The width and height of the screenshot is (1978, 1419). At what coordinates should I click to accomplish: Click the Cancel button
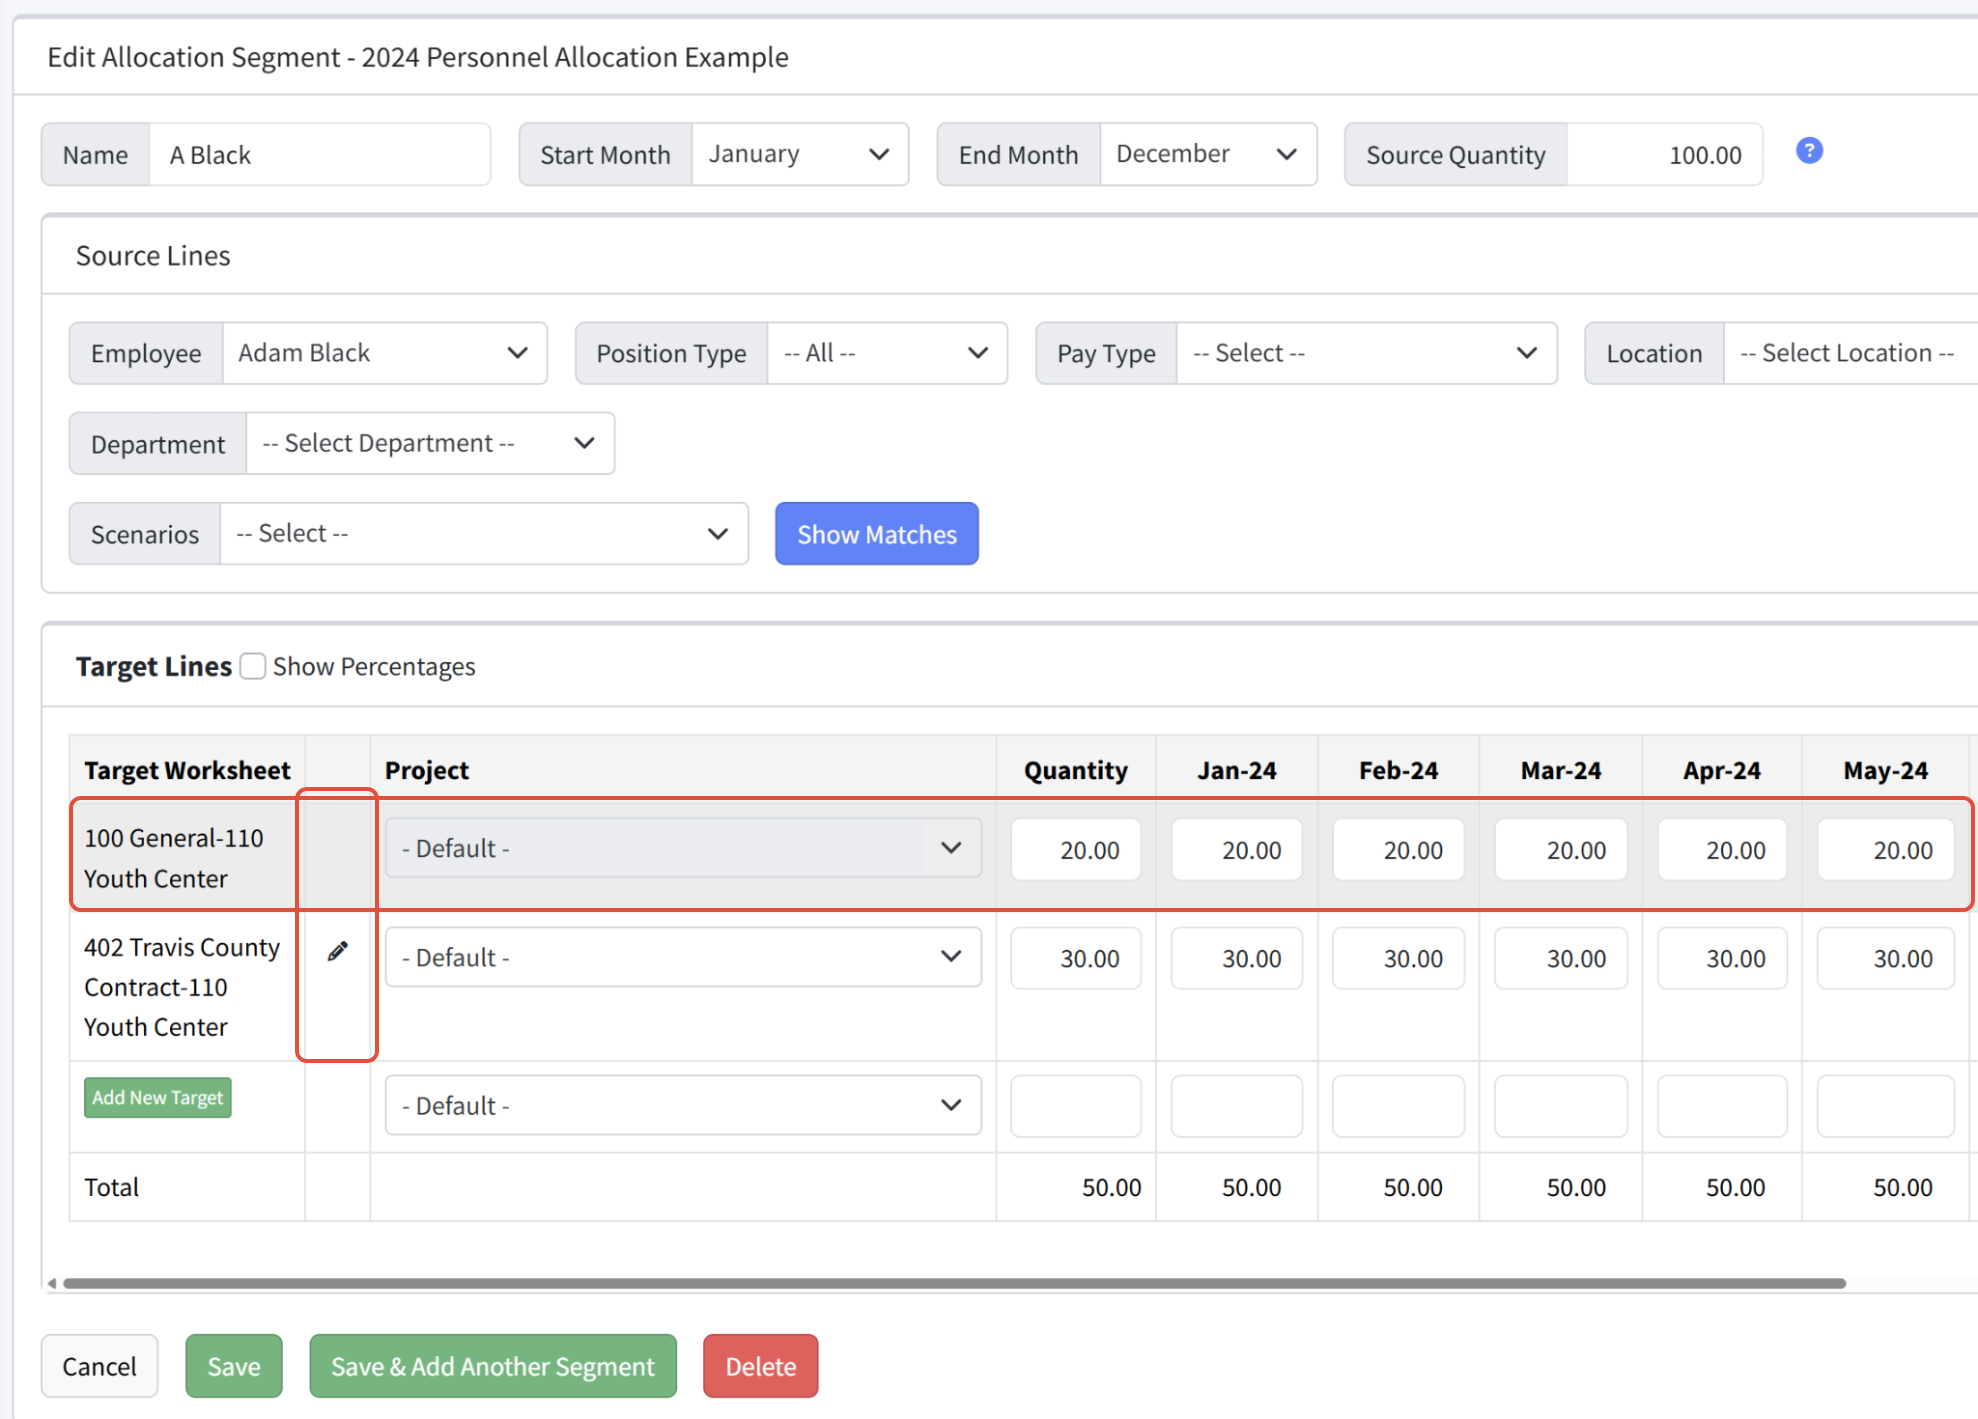point(99,1366)
